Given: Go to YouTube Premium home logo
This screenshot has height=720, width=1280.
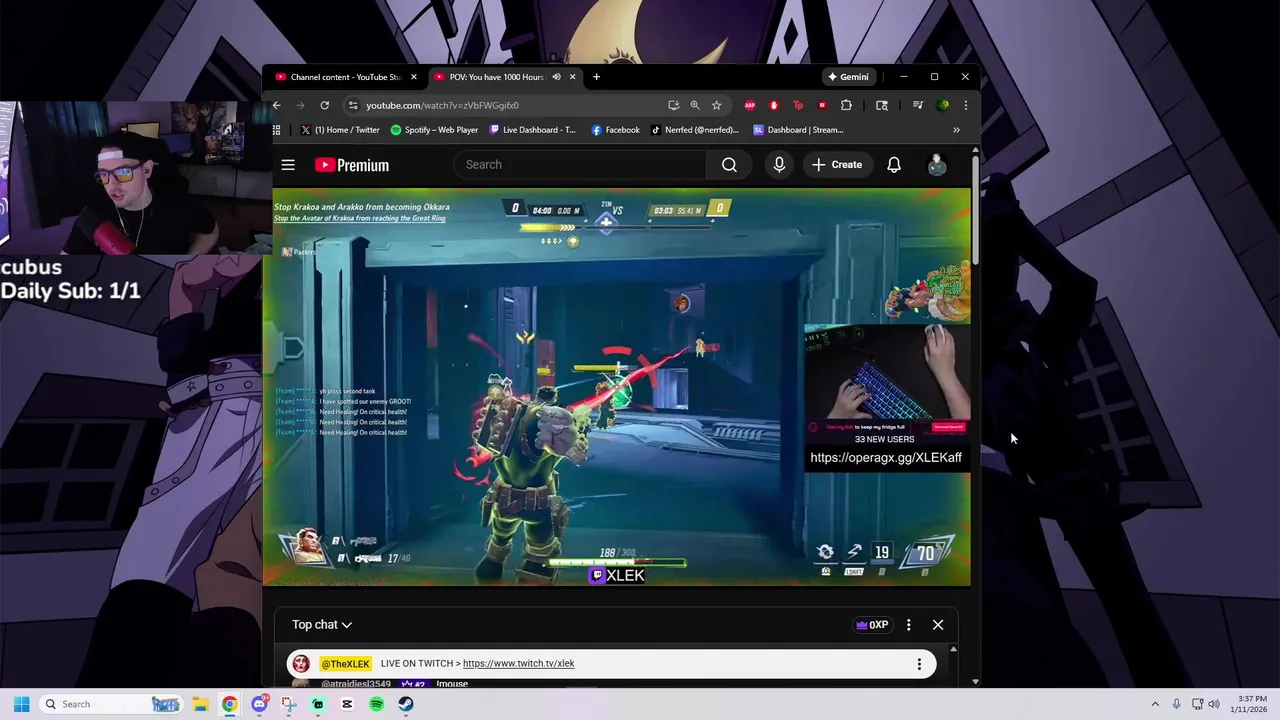Looking at the screenshot, I should 352,165.
